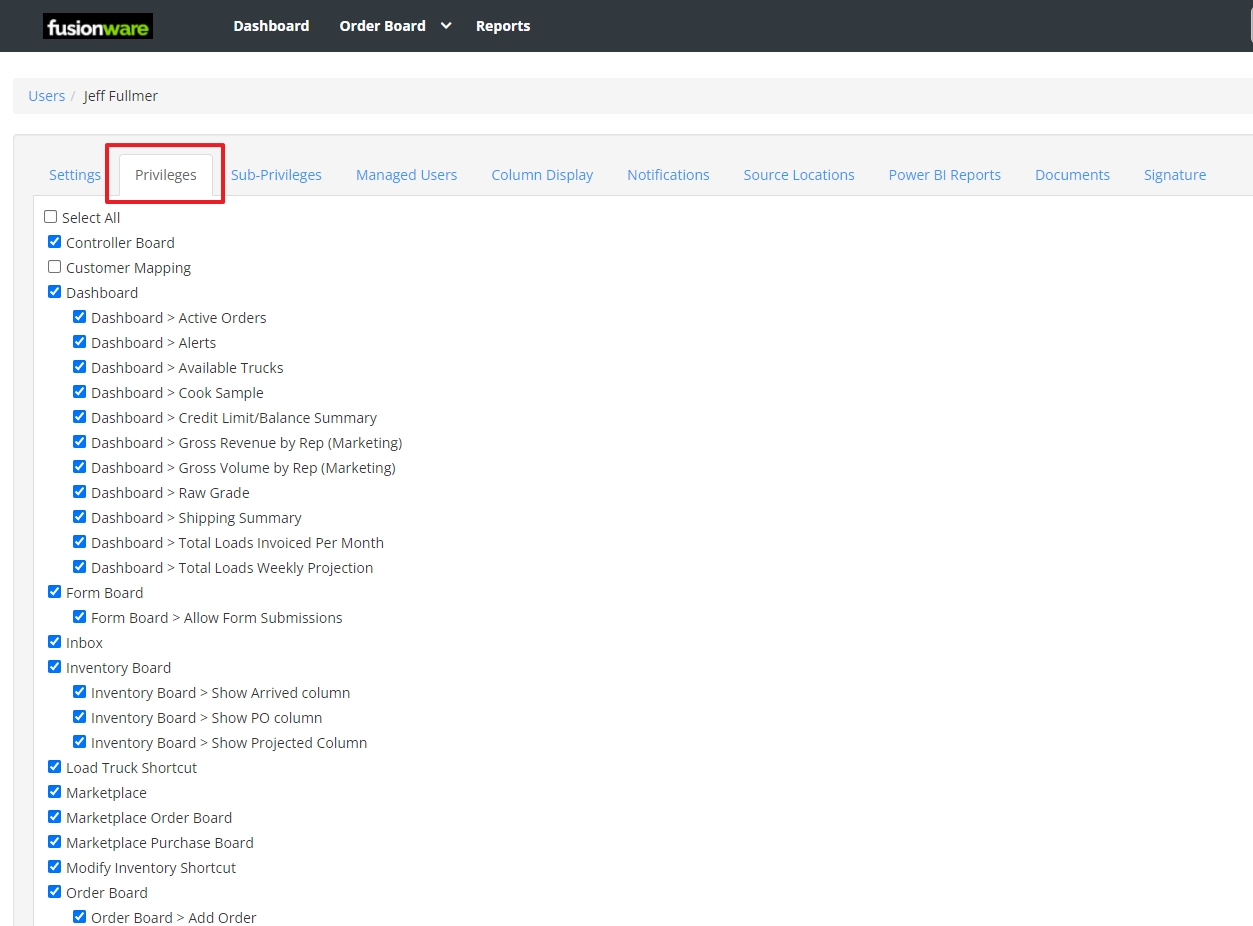
Task: Open the Notifications tab
Action: (668, 174)
